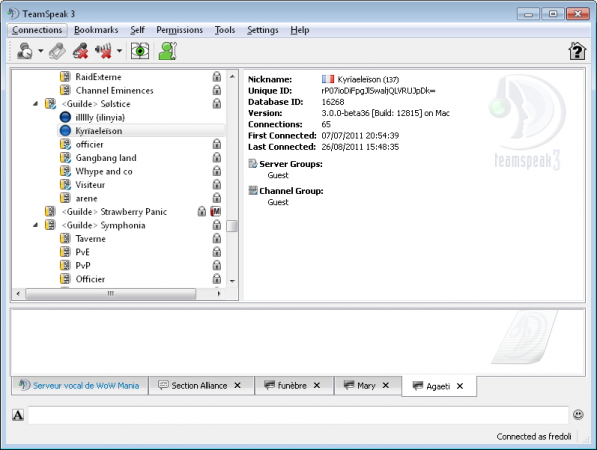Click the lock icon on Channel Eminences row
This screenshot has width=597, height=450.
(x=217, y=90)
